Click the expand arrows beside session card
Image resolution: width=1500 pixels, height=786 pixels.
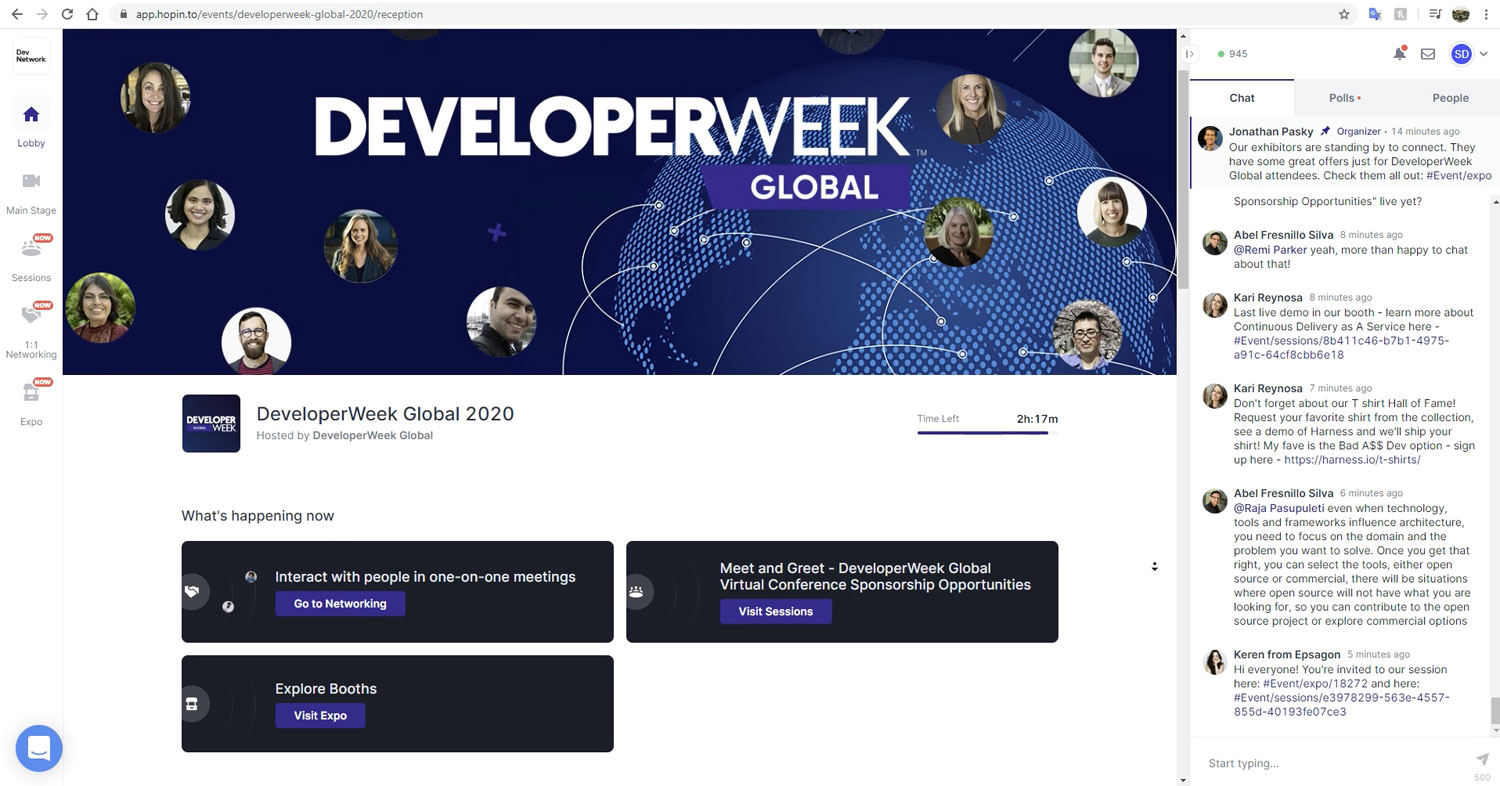coord(1154,566)
